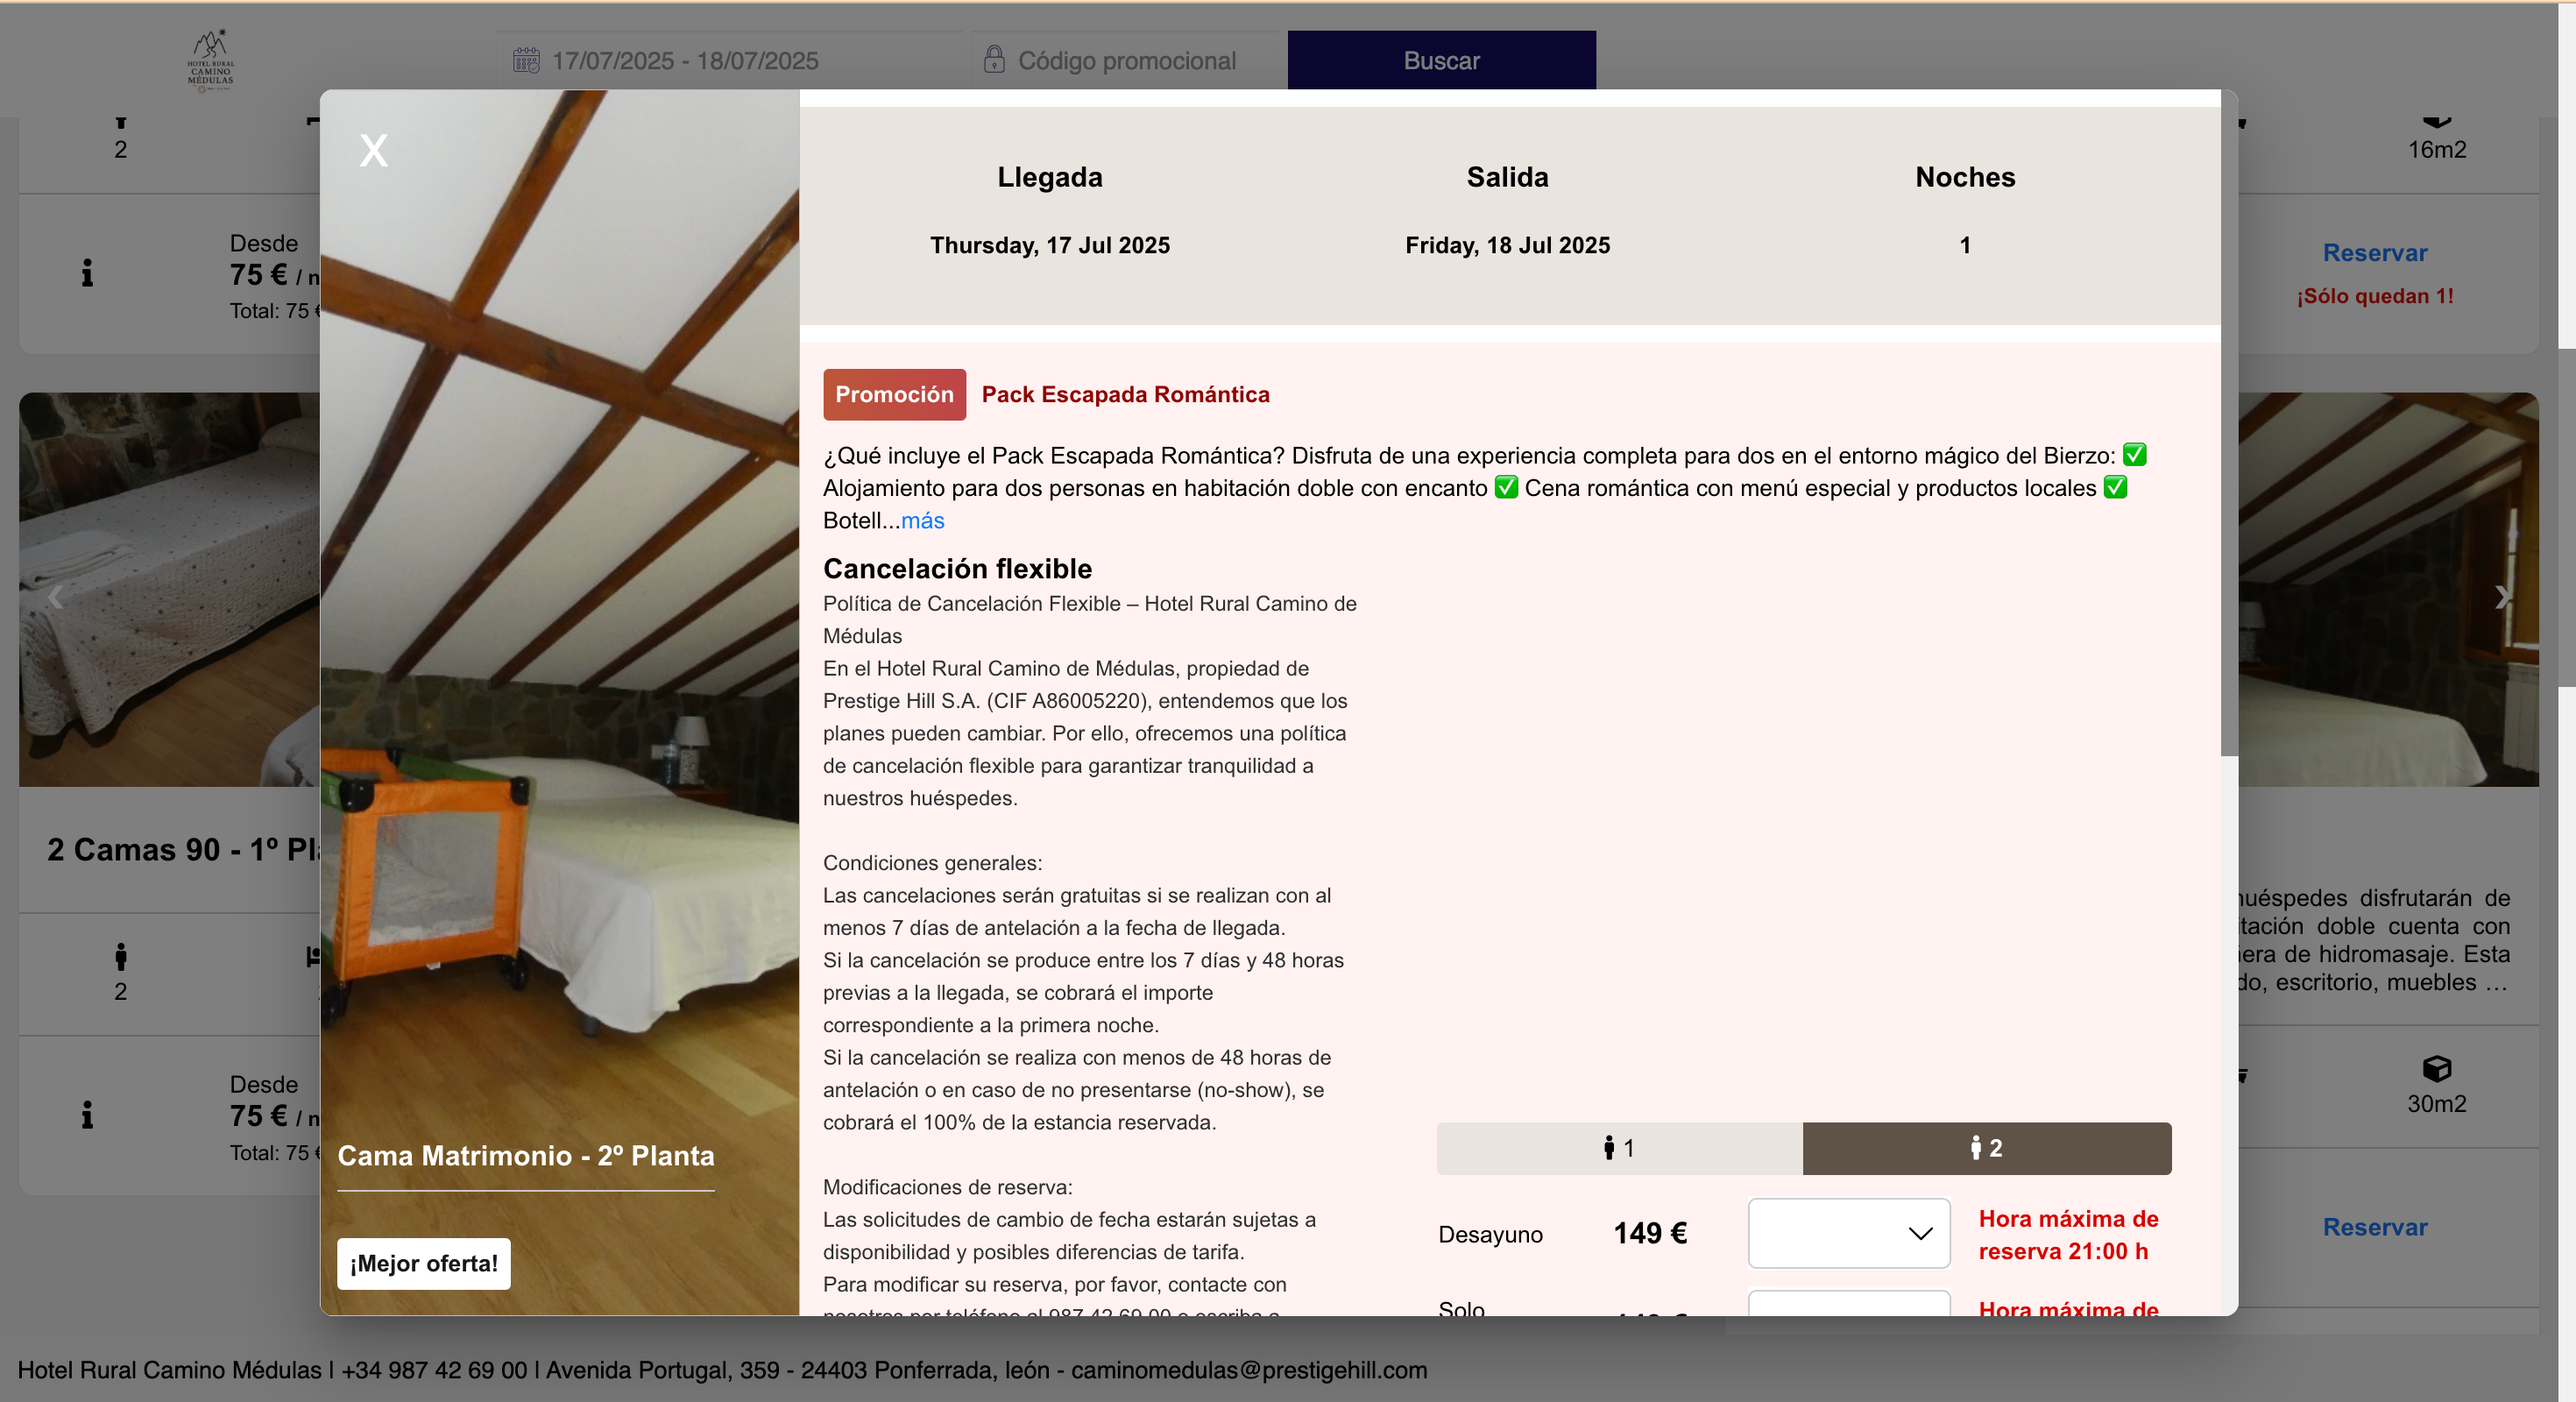Click the page's vertical scrollbar

(x=2567, y=518)
